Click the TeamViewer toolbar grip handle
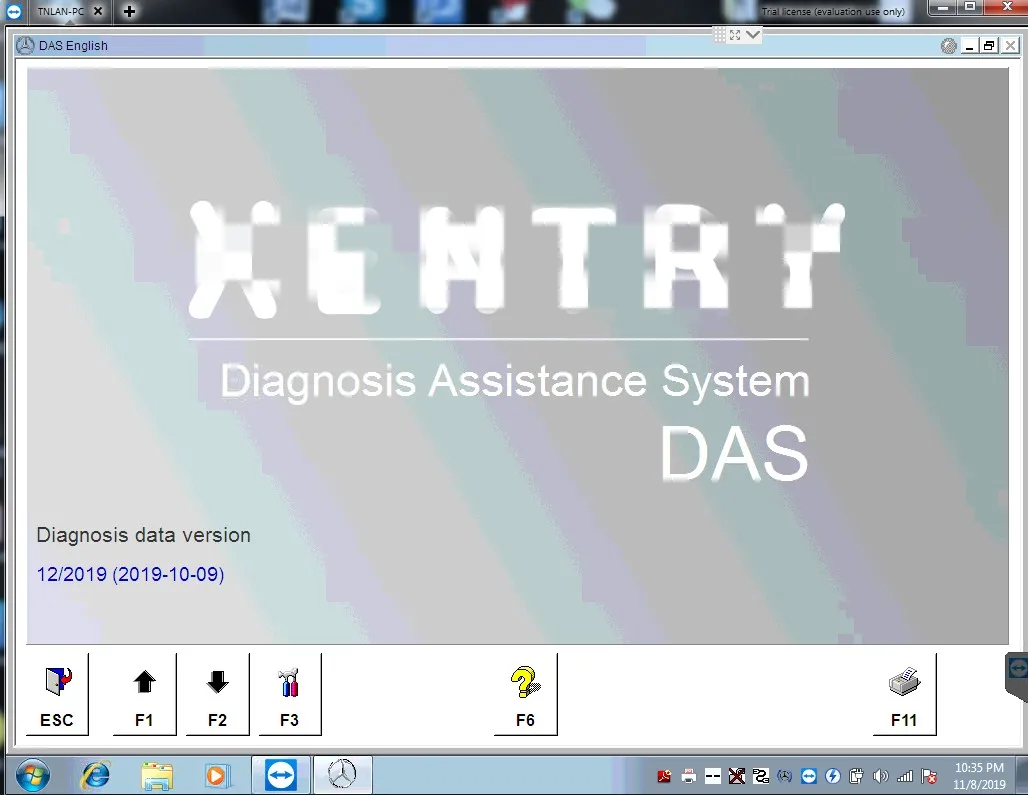1028x795 pixels. point(719,35)
